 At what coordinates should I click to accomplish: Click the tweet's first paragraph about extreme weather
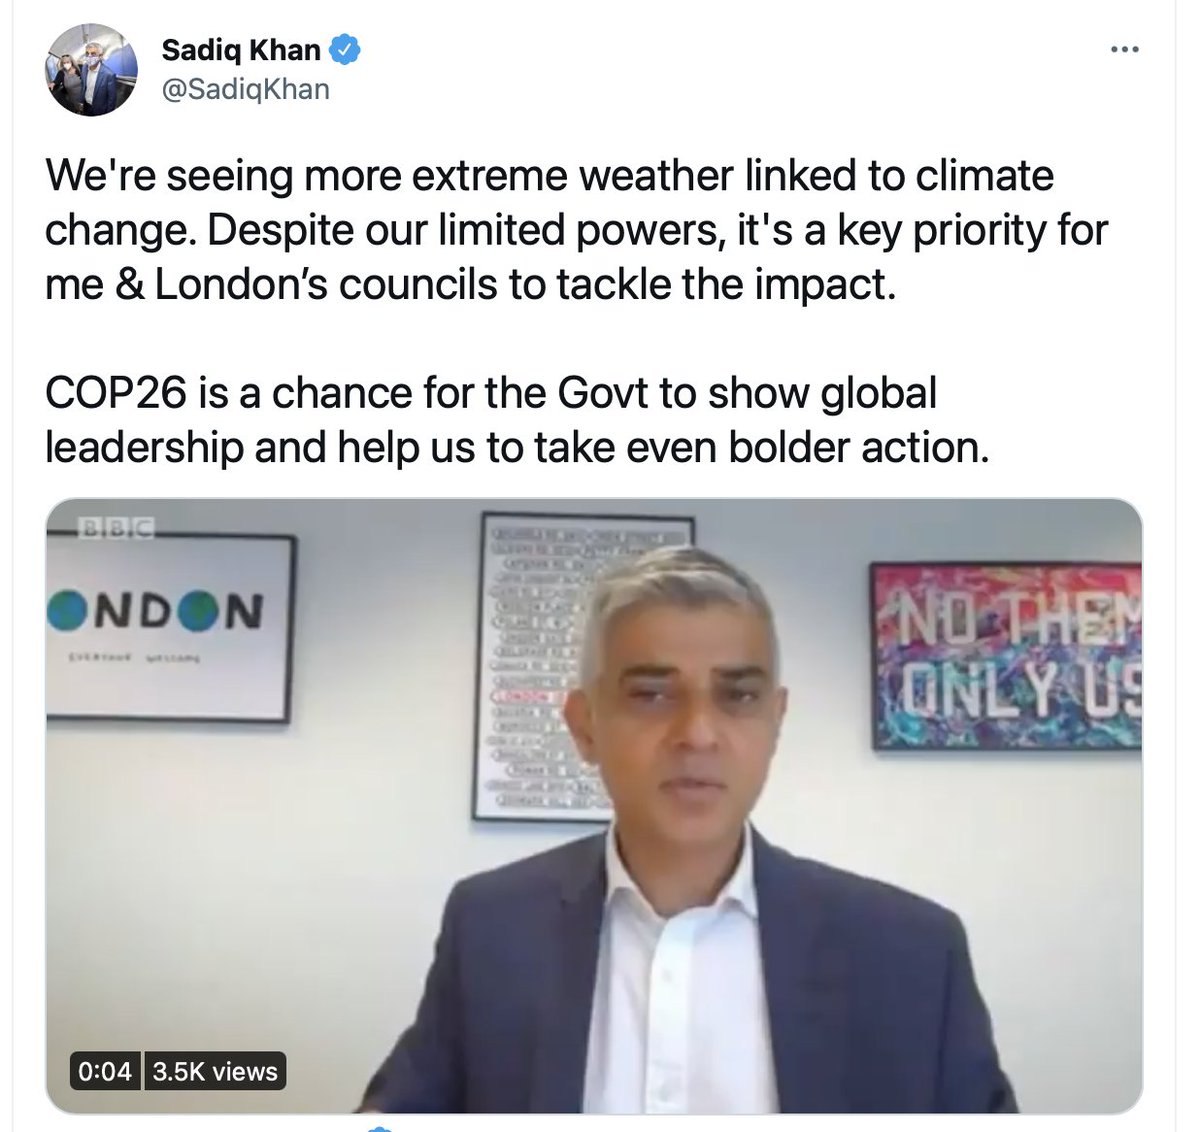(x=577, y=230)
